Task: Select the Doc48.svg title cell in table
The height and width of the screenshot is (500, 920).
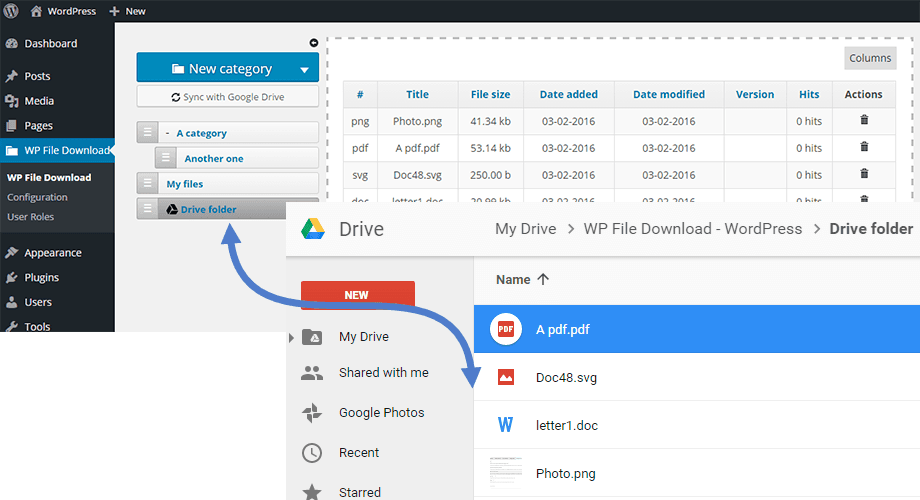Action: [417, 175]
